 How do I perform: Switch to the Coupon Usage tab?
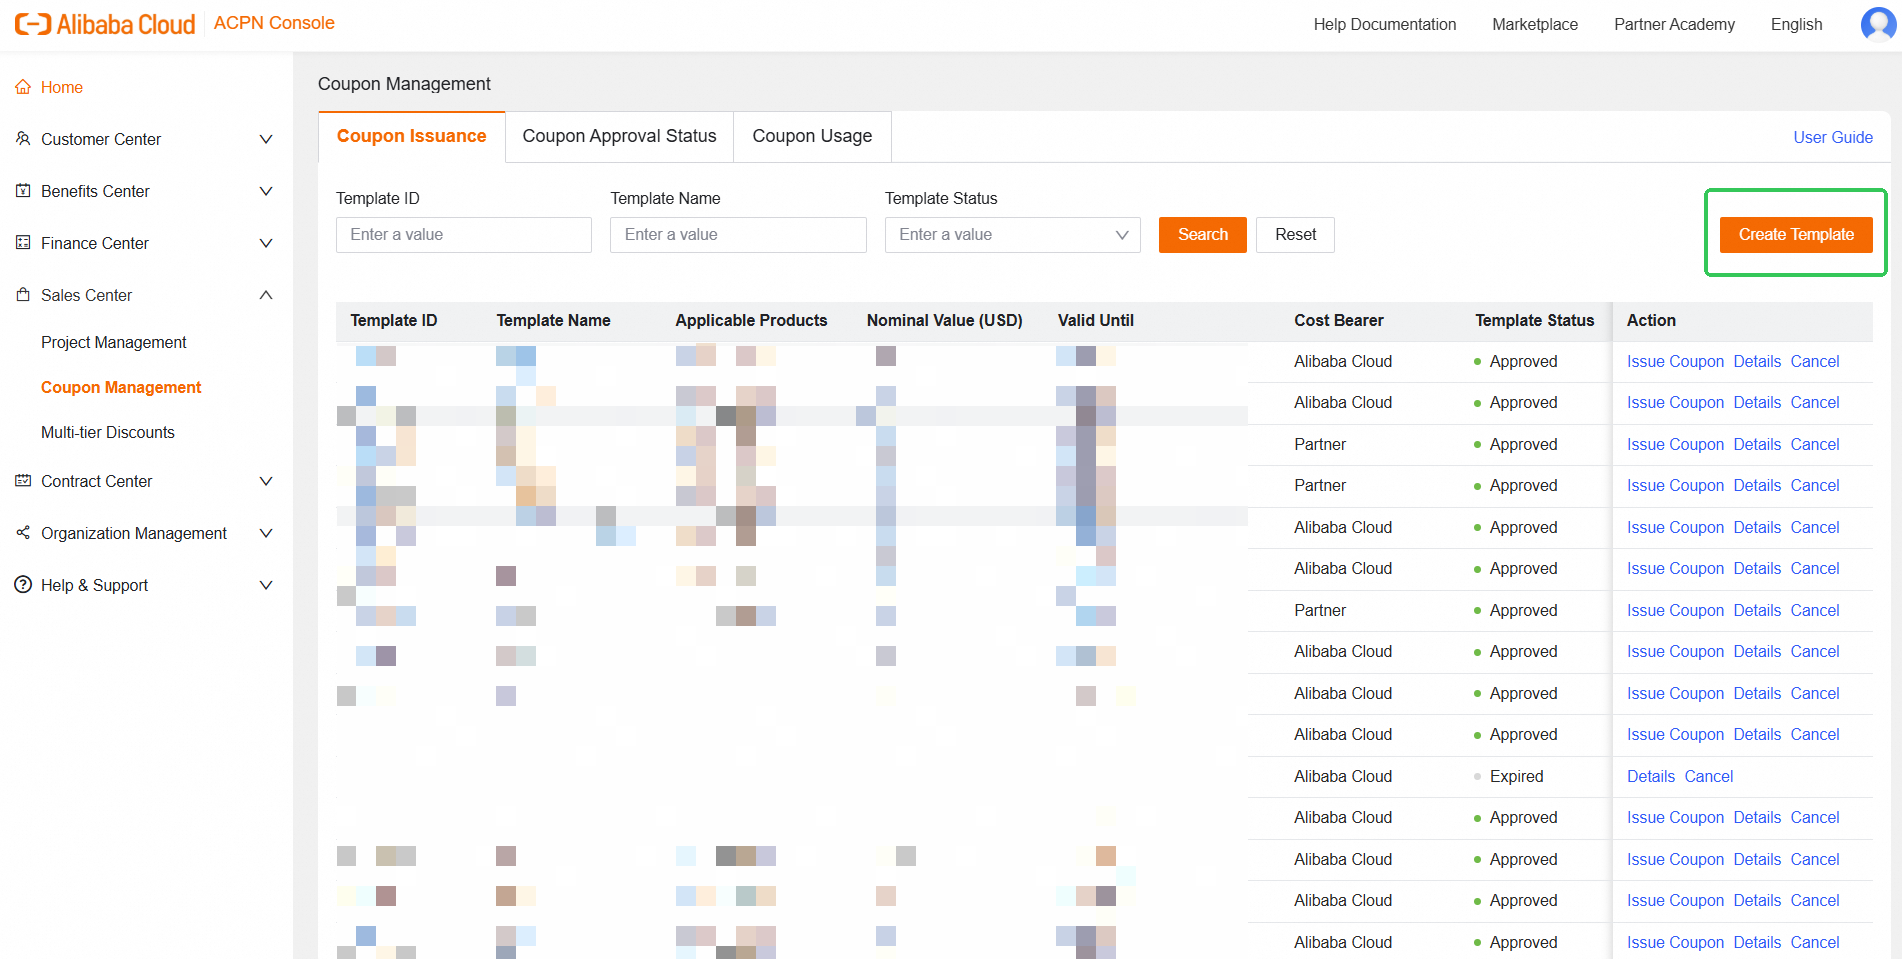[812, 136]
